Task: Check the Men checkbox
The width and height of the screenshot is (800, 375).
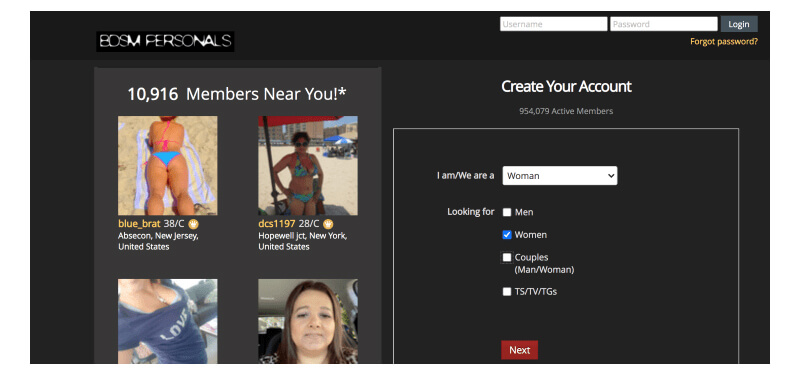Action: 507,212
